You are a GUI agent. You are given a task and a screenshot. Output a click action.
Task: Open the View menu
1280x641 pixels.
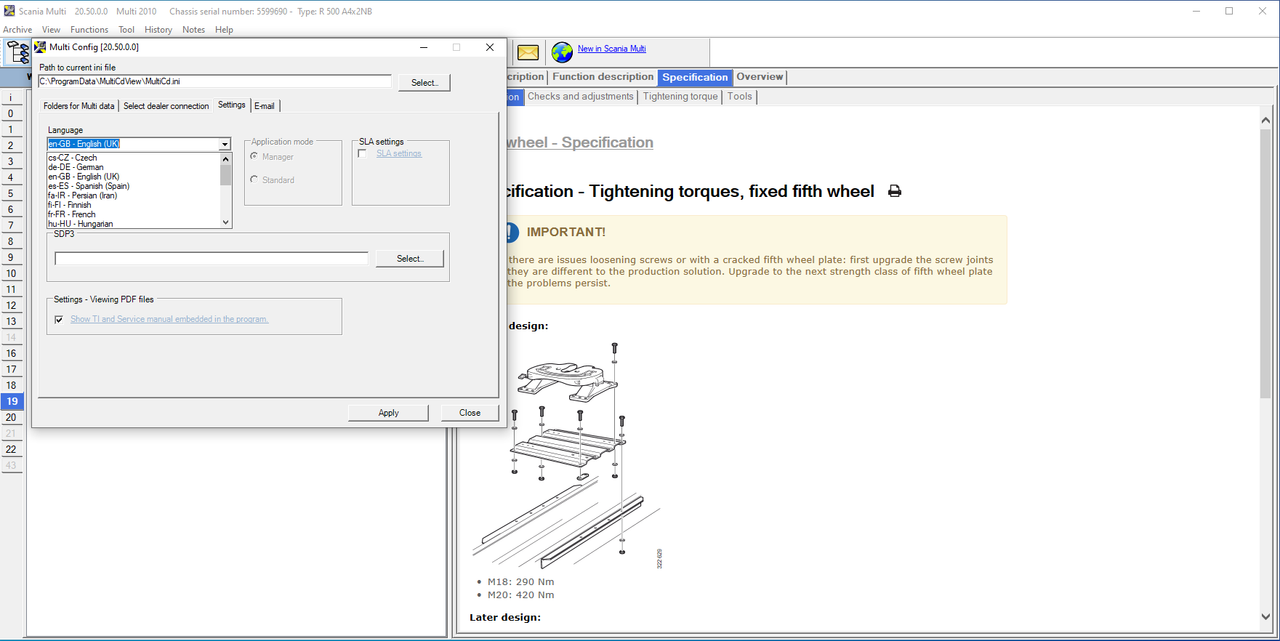(51, 29)
